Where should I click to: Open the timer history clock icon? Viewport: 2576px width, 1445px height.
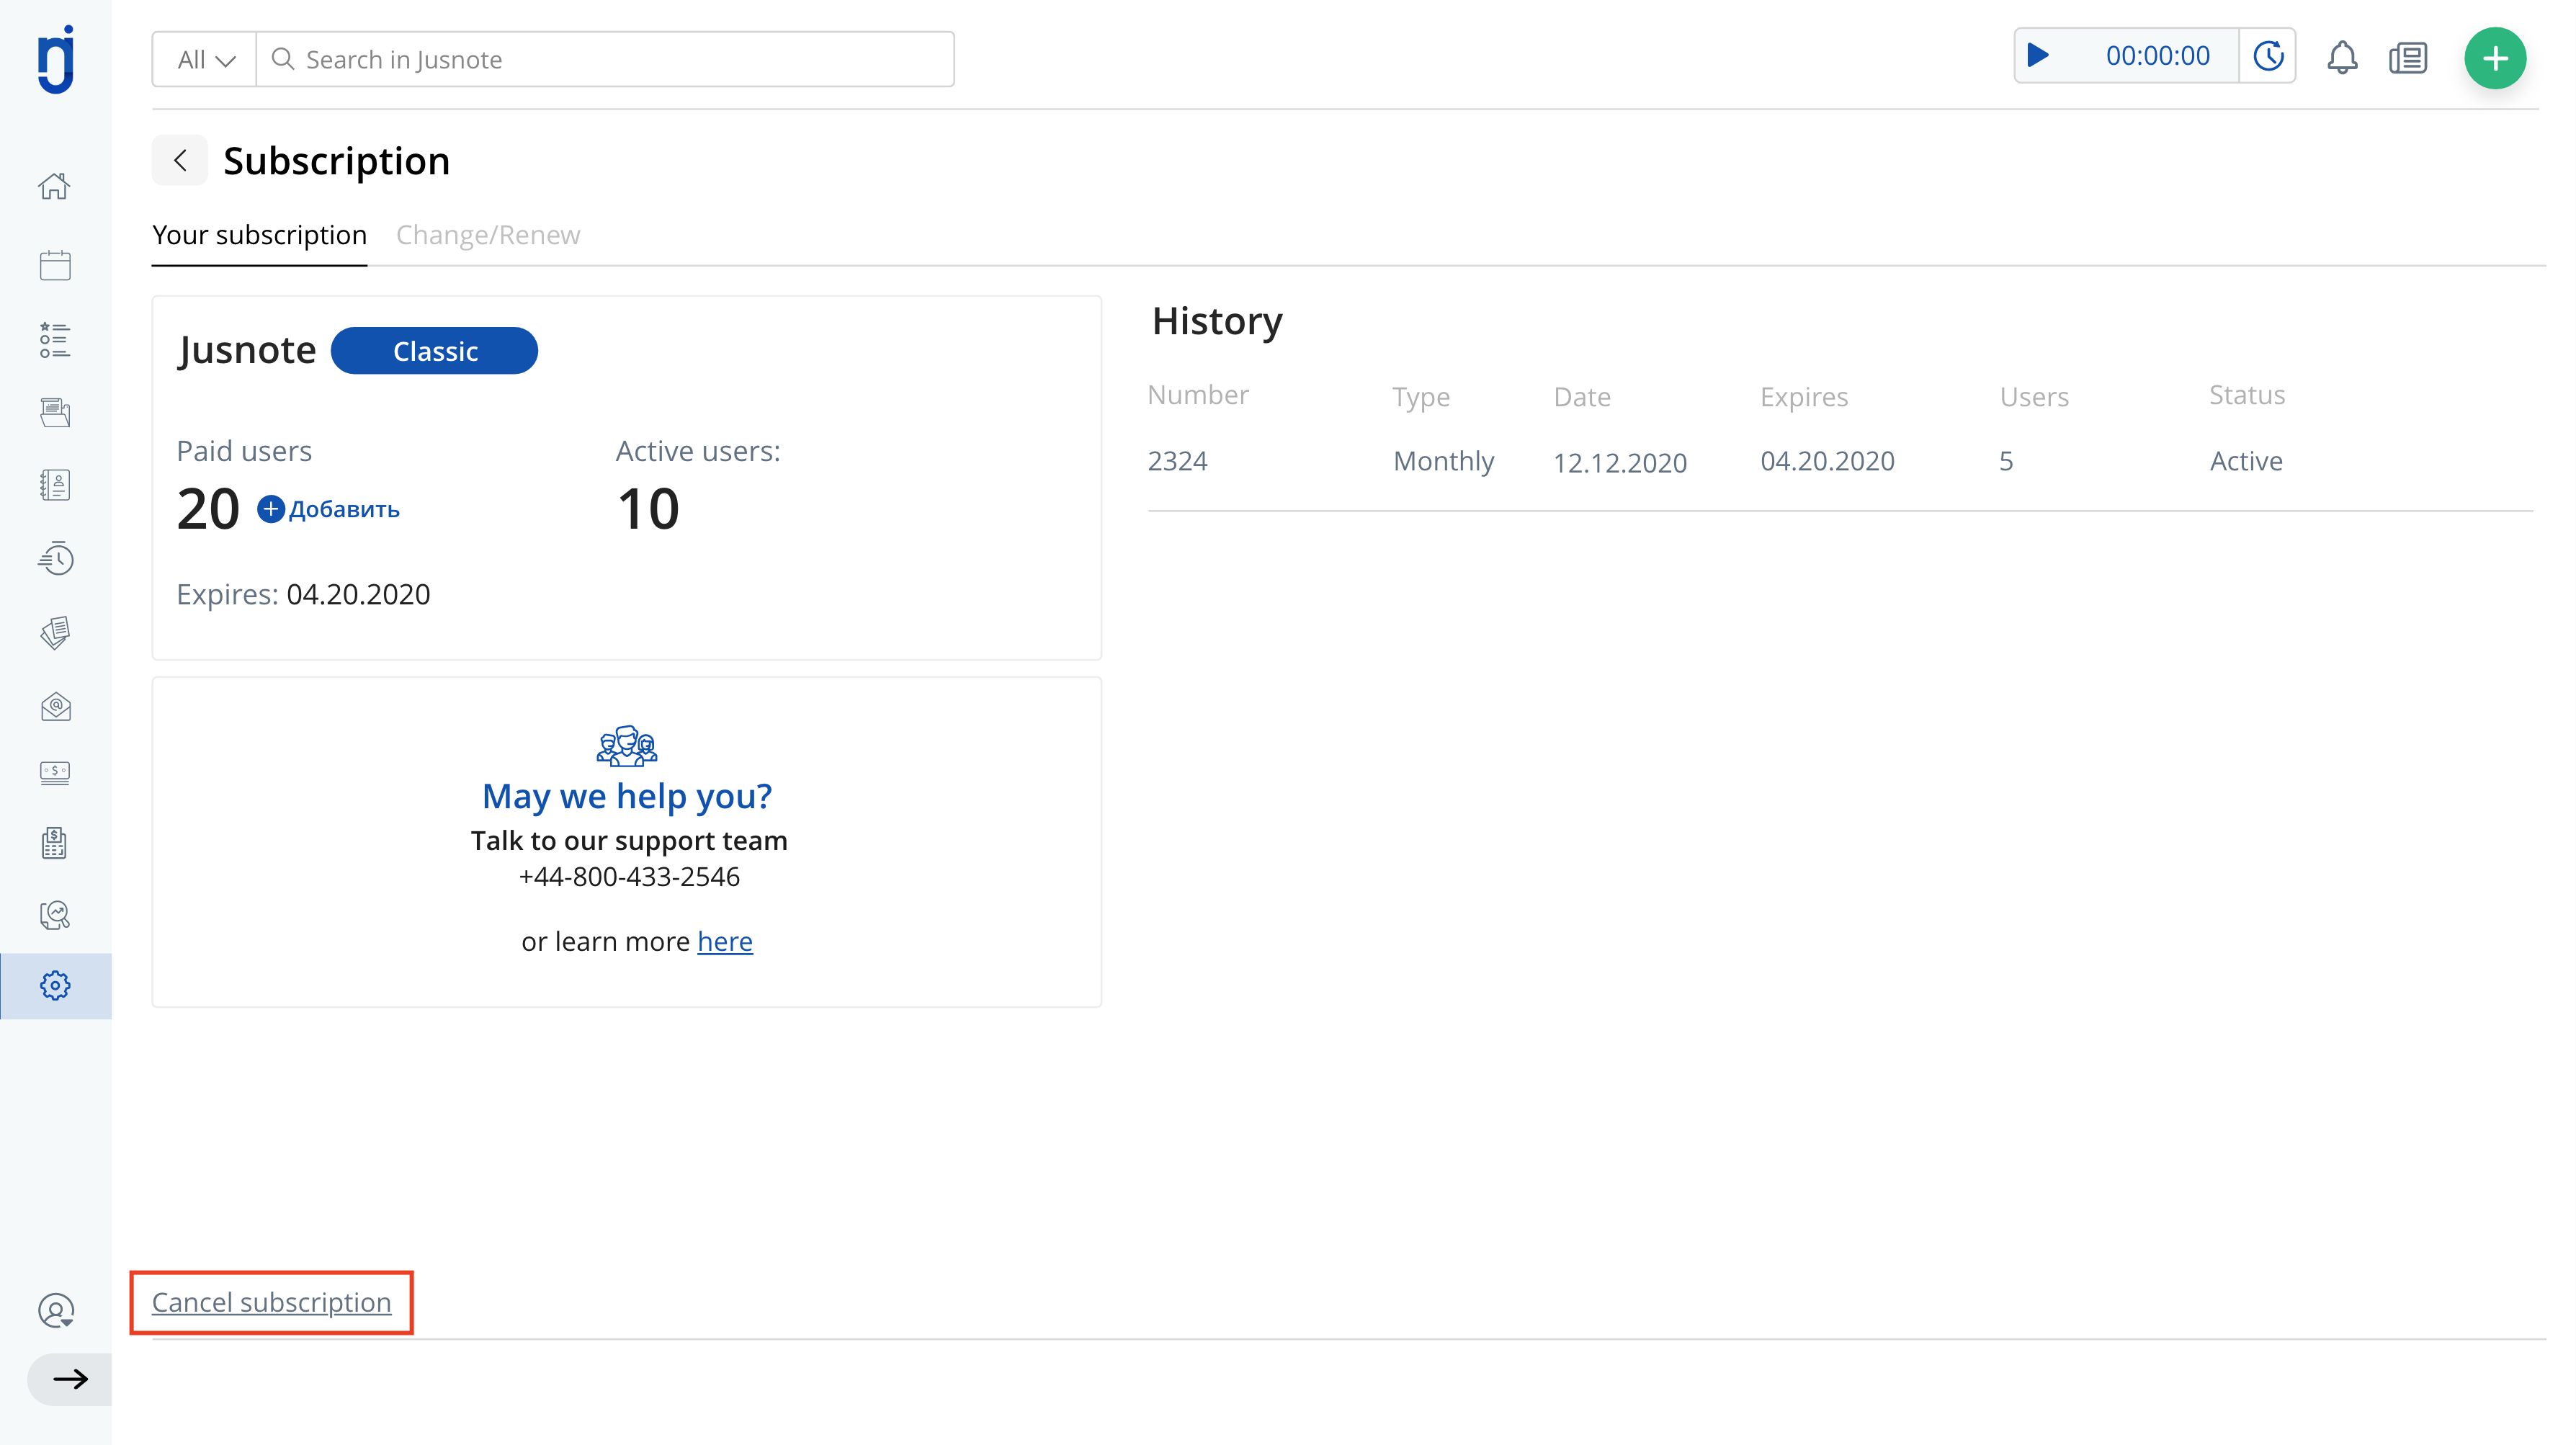tap(2268, 56)
